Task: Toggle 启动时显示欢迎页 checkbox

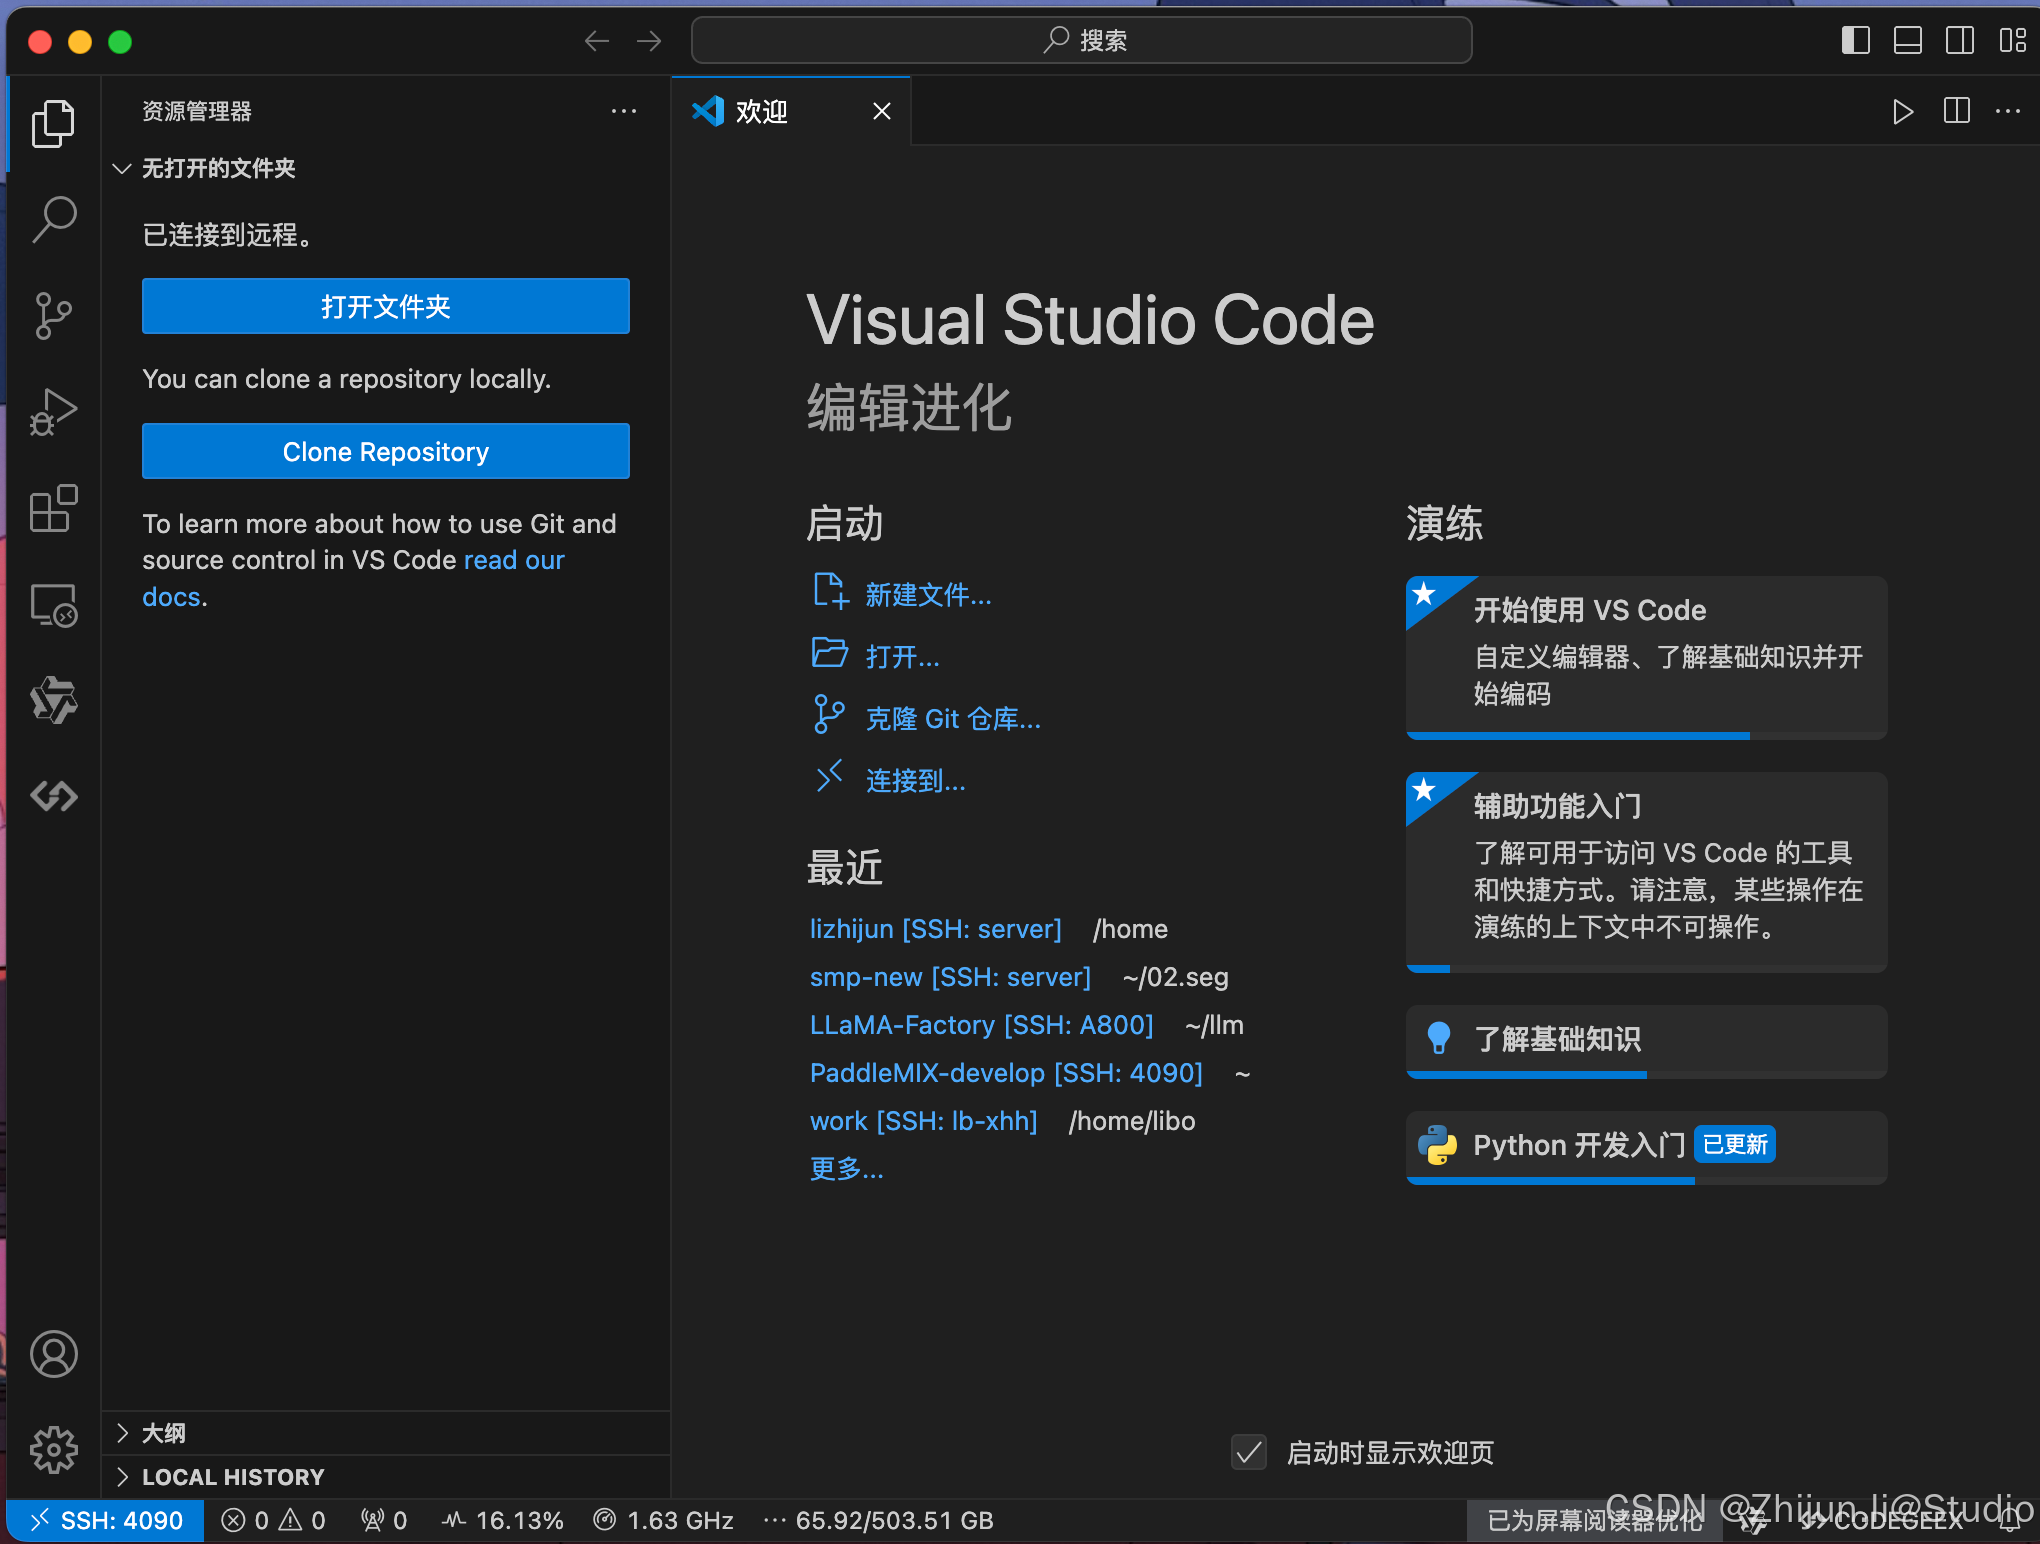Action: (x=1249, y=1452)
